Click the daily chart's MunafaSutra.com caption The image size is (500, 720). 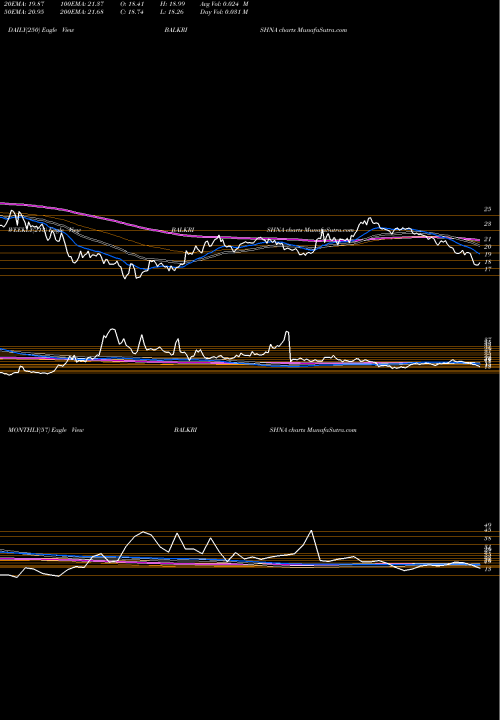[x=303, y=30]
